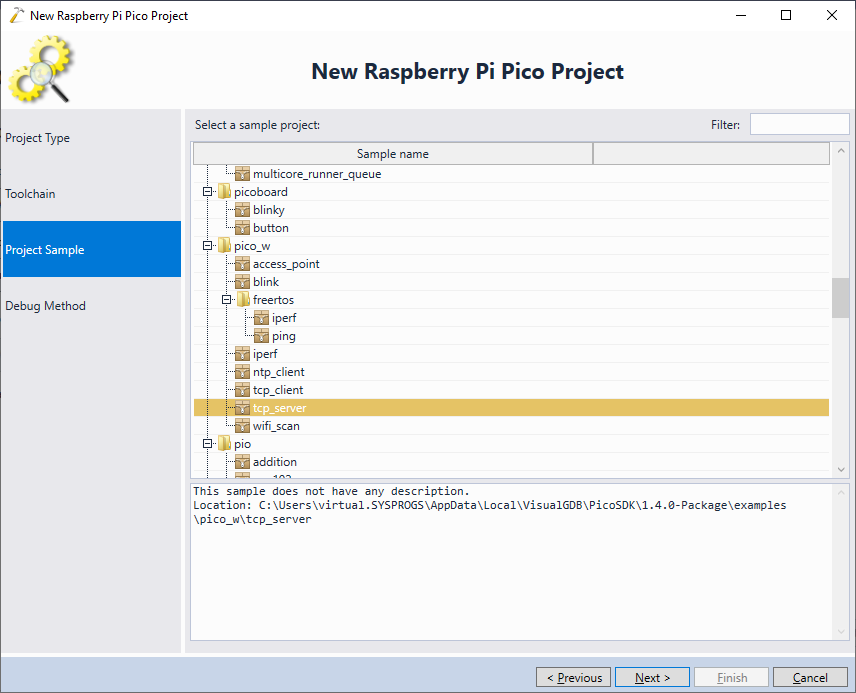Go to the Project Type step

tap(92, 138)
